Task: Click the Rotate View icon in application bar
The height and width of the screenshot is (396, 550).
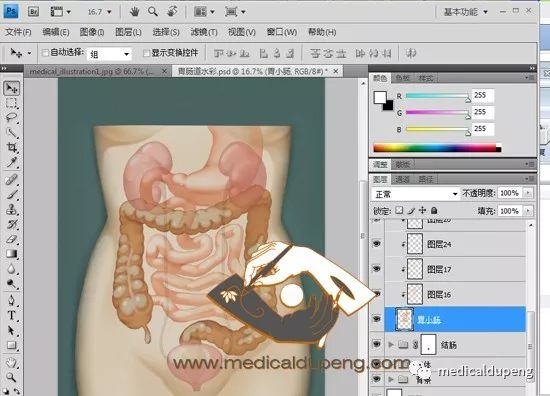Action: tap(172, 12)
